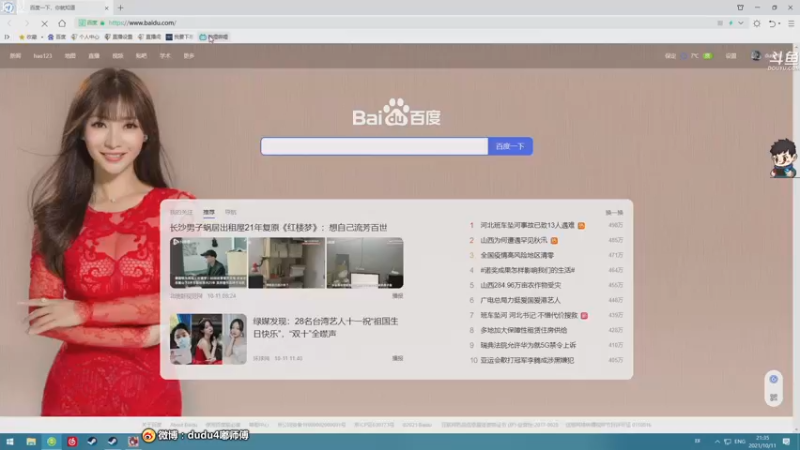This screenshot has height=450, width=800.
Task: Open the 收藏 favorites star in bookmarks bar
Action: [x=28, y=37]
